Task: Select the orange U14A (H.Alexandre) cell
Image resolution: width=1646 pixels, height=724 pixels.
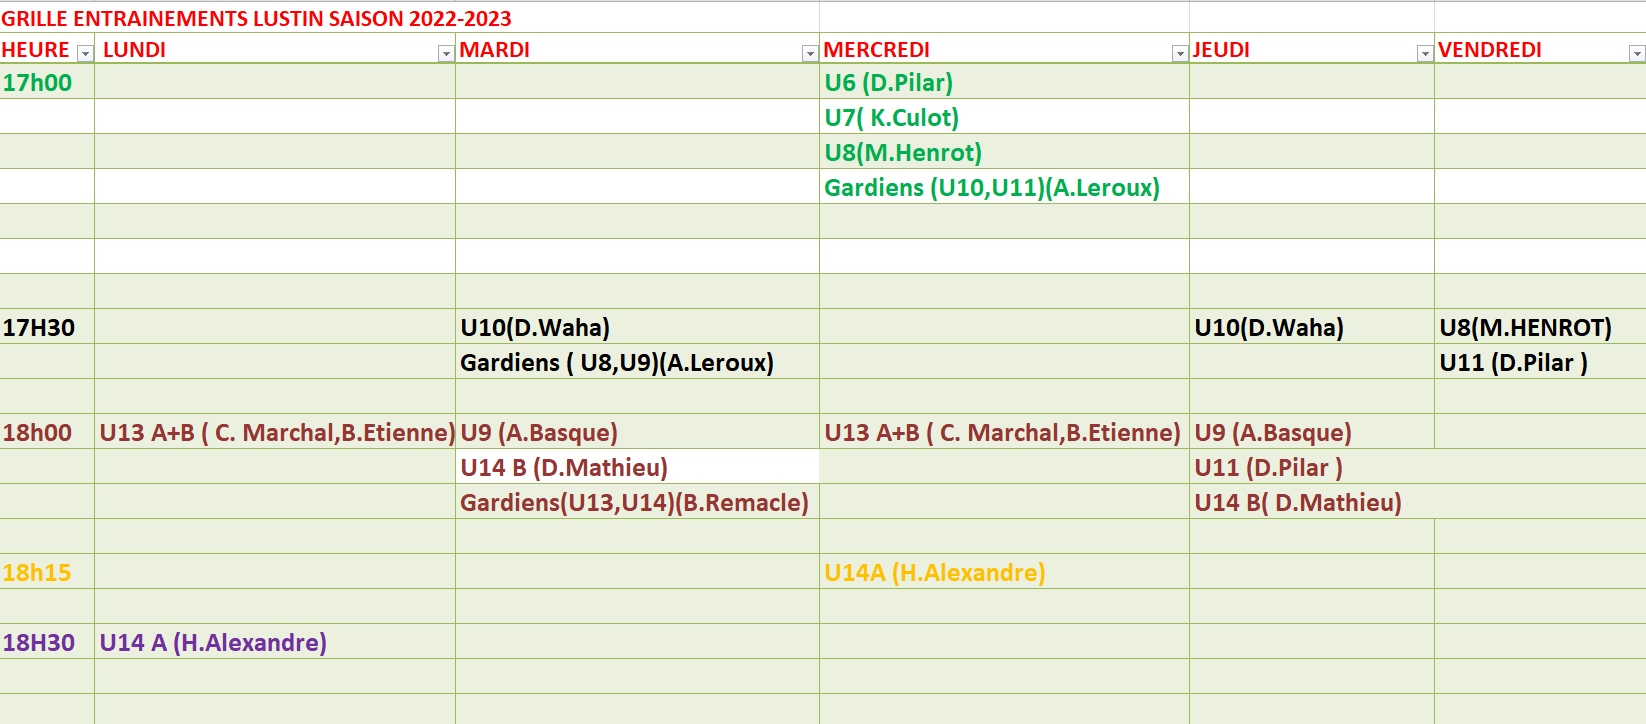Action: tap(1004, 572)
